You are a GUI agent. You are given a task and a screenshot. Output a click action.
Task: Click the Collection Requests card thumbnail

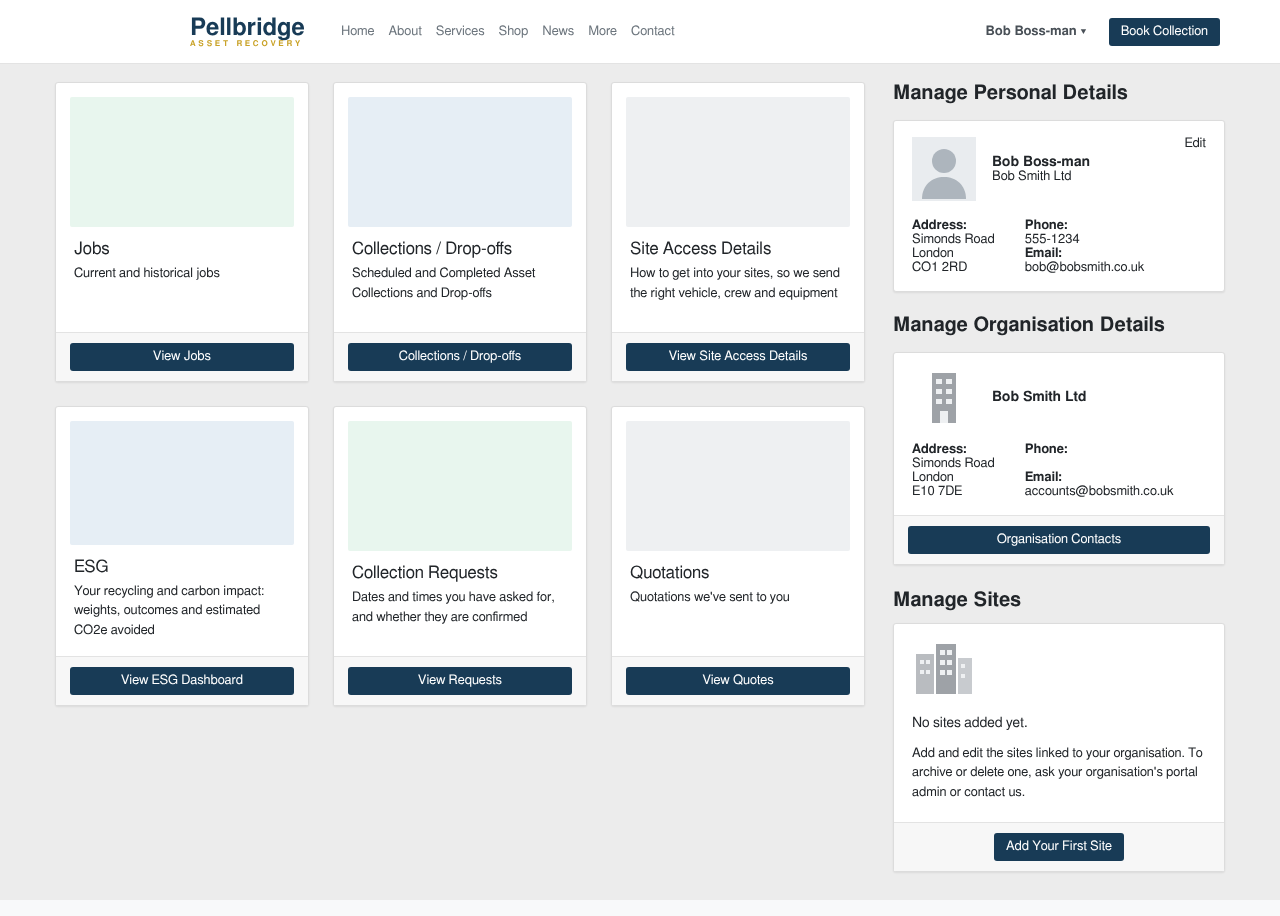[x=460, y=486]
